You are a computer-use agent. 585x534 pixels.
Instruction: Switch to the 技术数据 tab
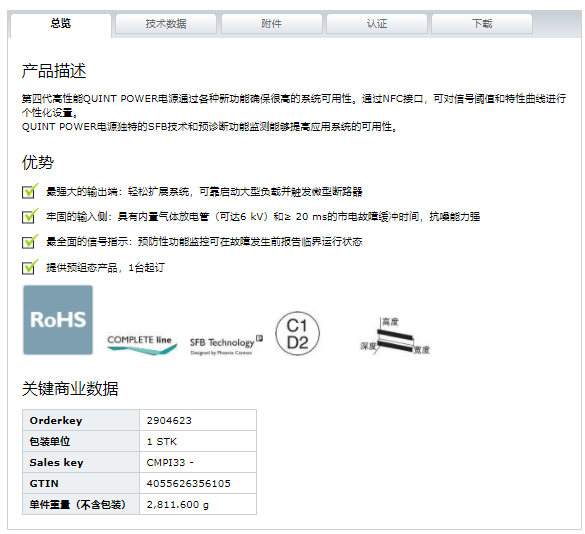[x=166, y=24]
